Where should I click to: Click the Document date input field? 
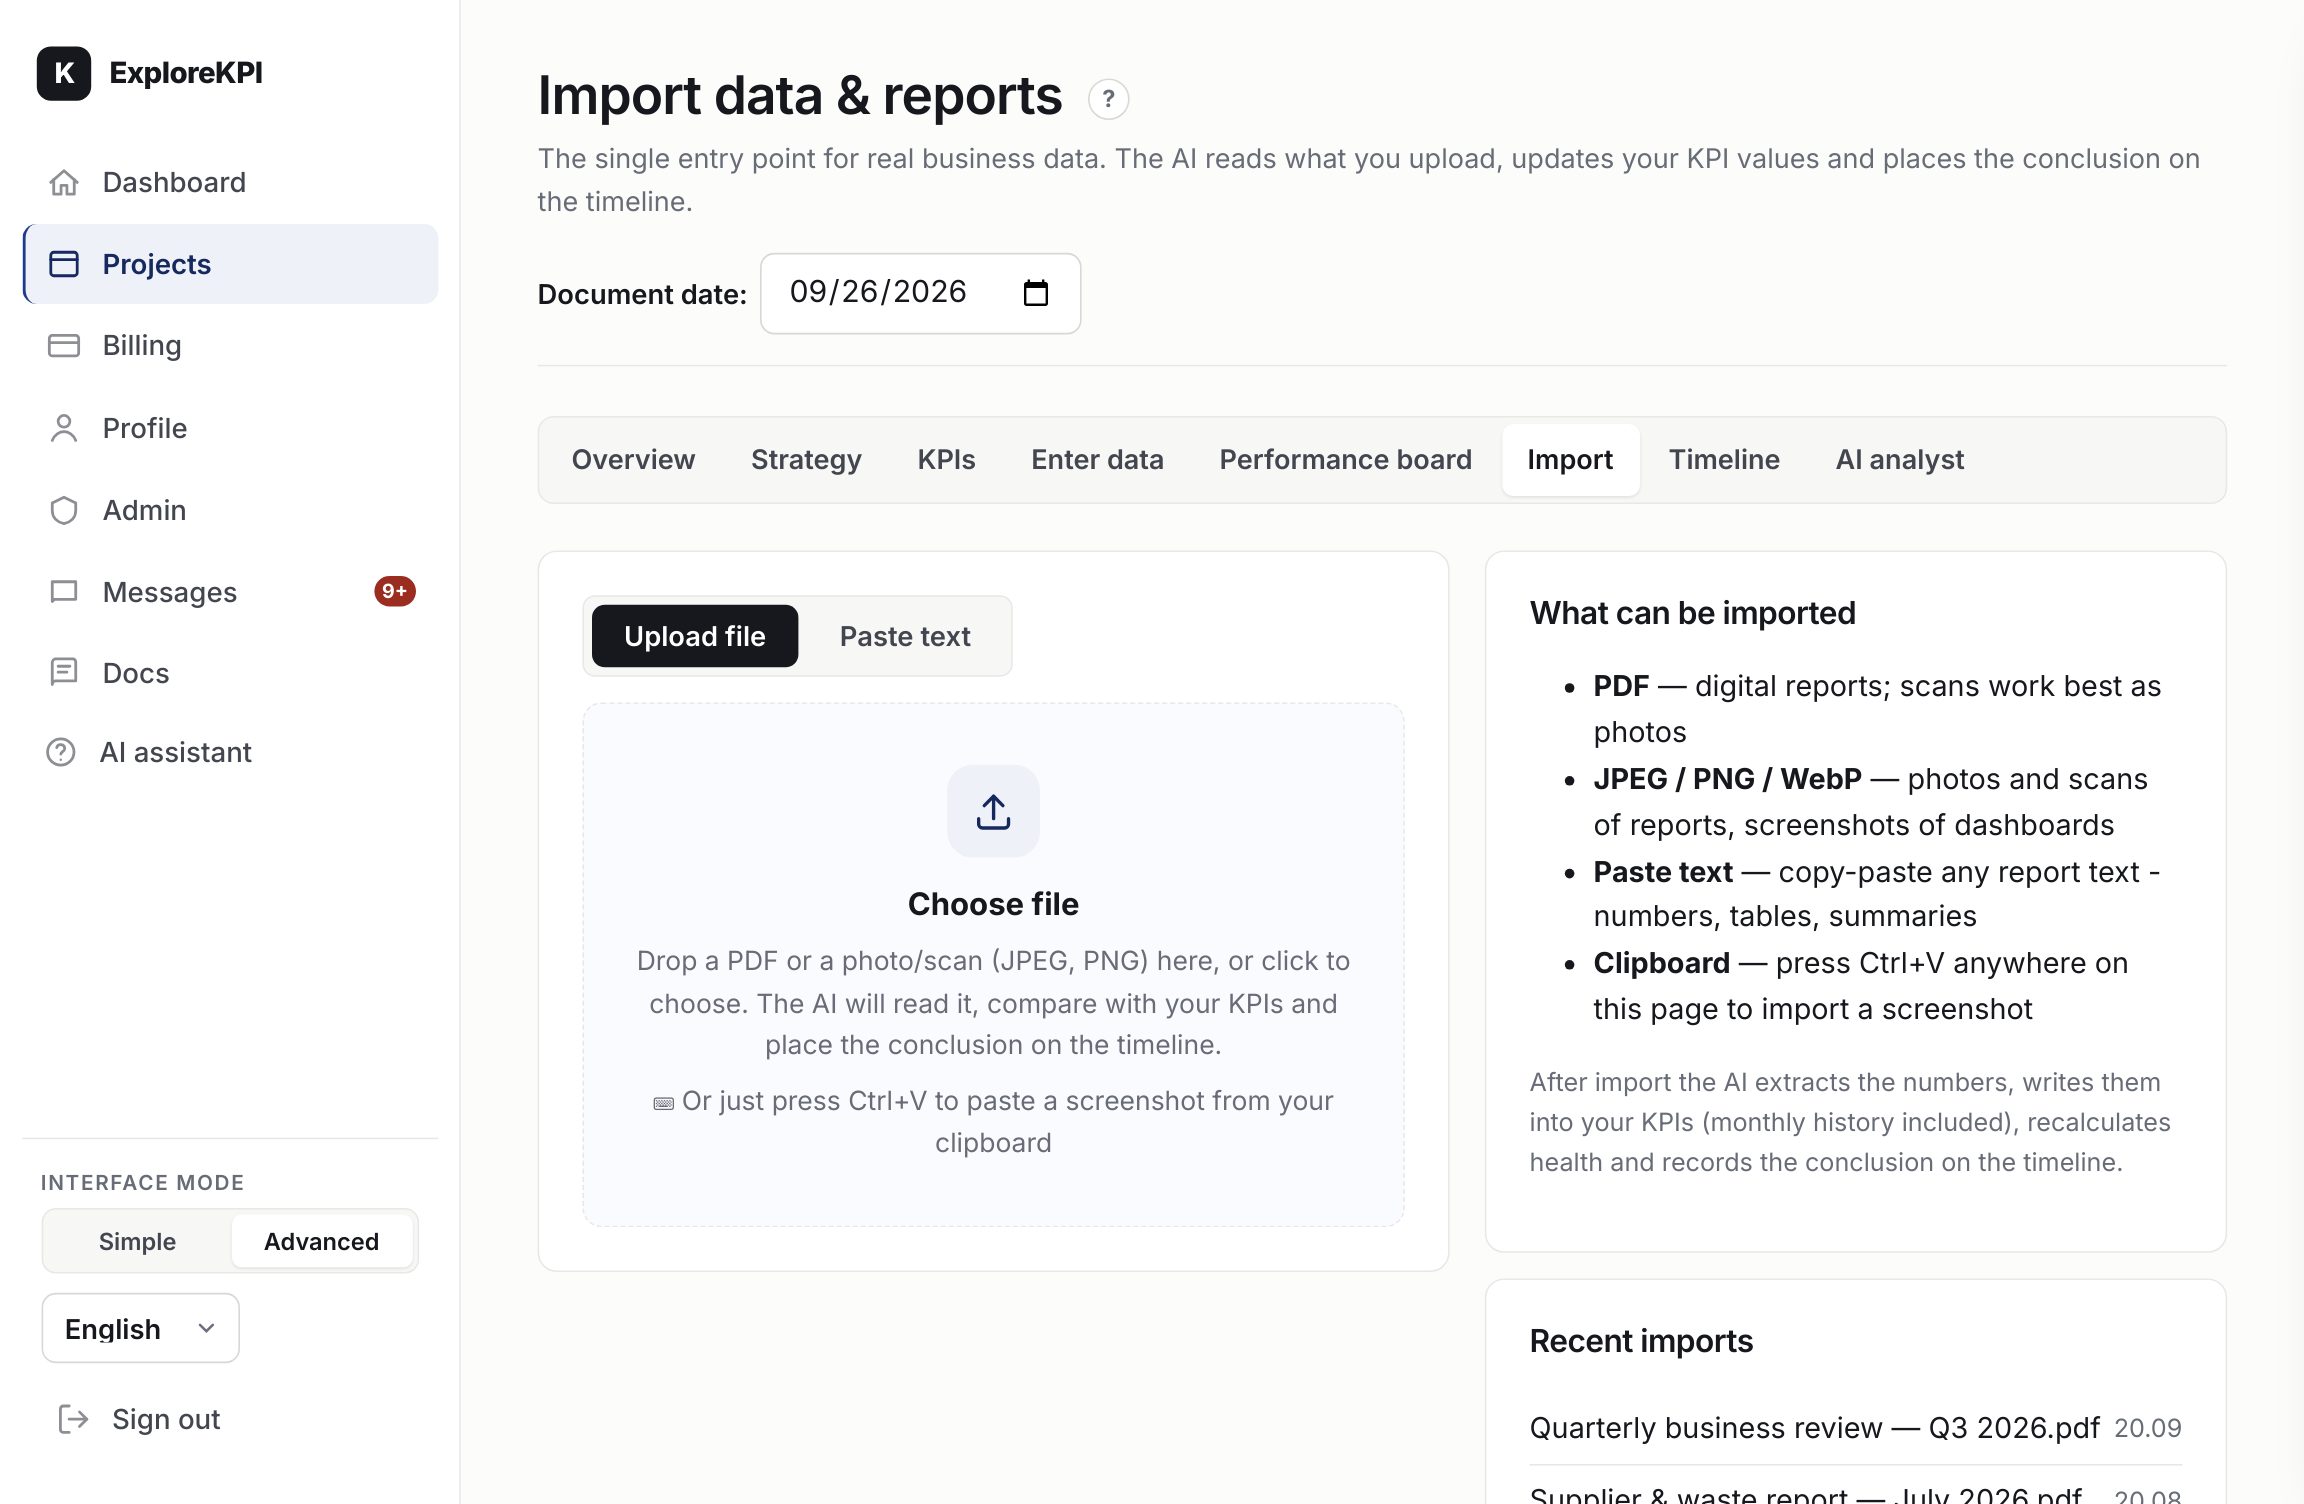coord(920,293)
